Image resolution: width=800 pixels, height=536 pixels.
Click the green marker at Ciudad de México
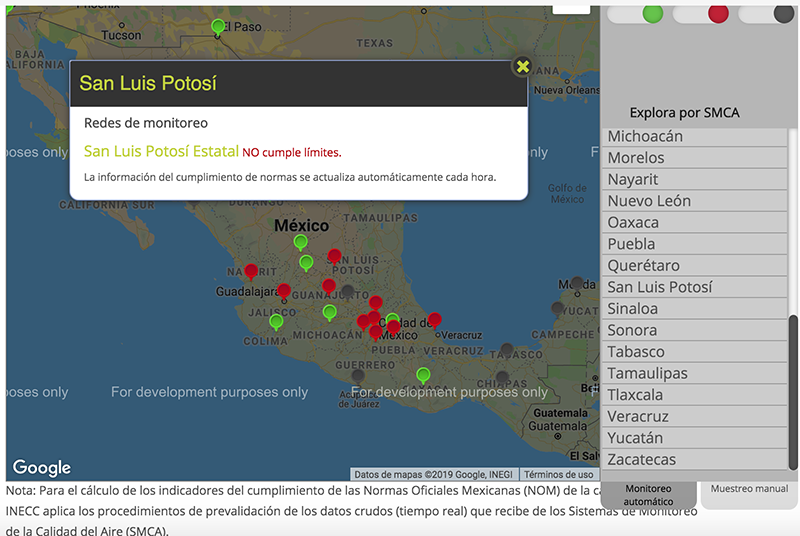coord(392,320)
